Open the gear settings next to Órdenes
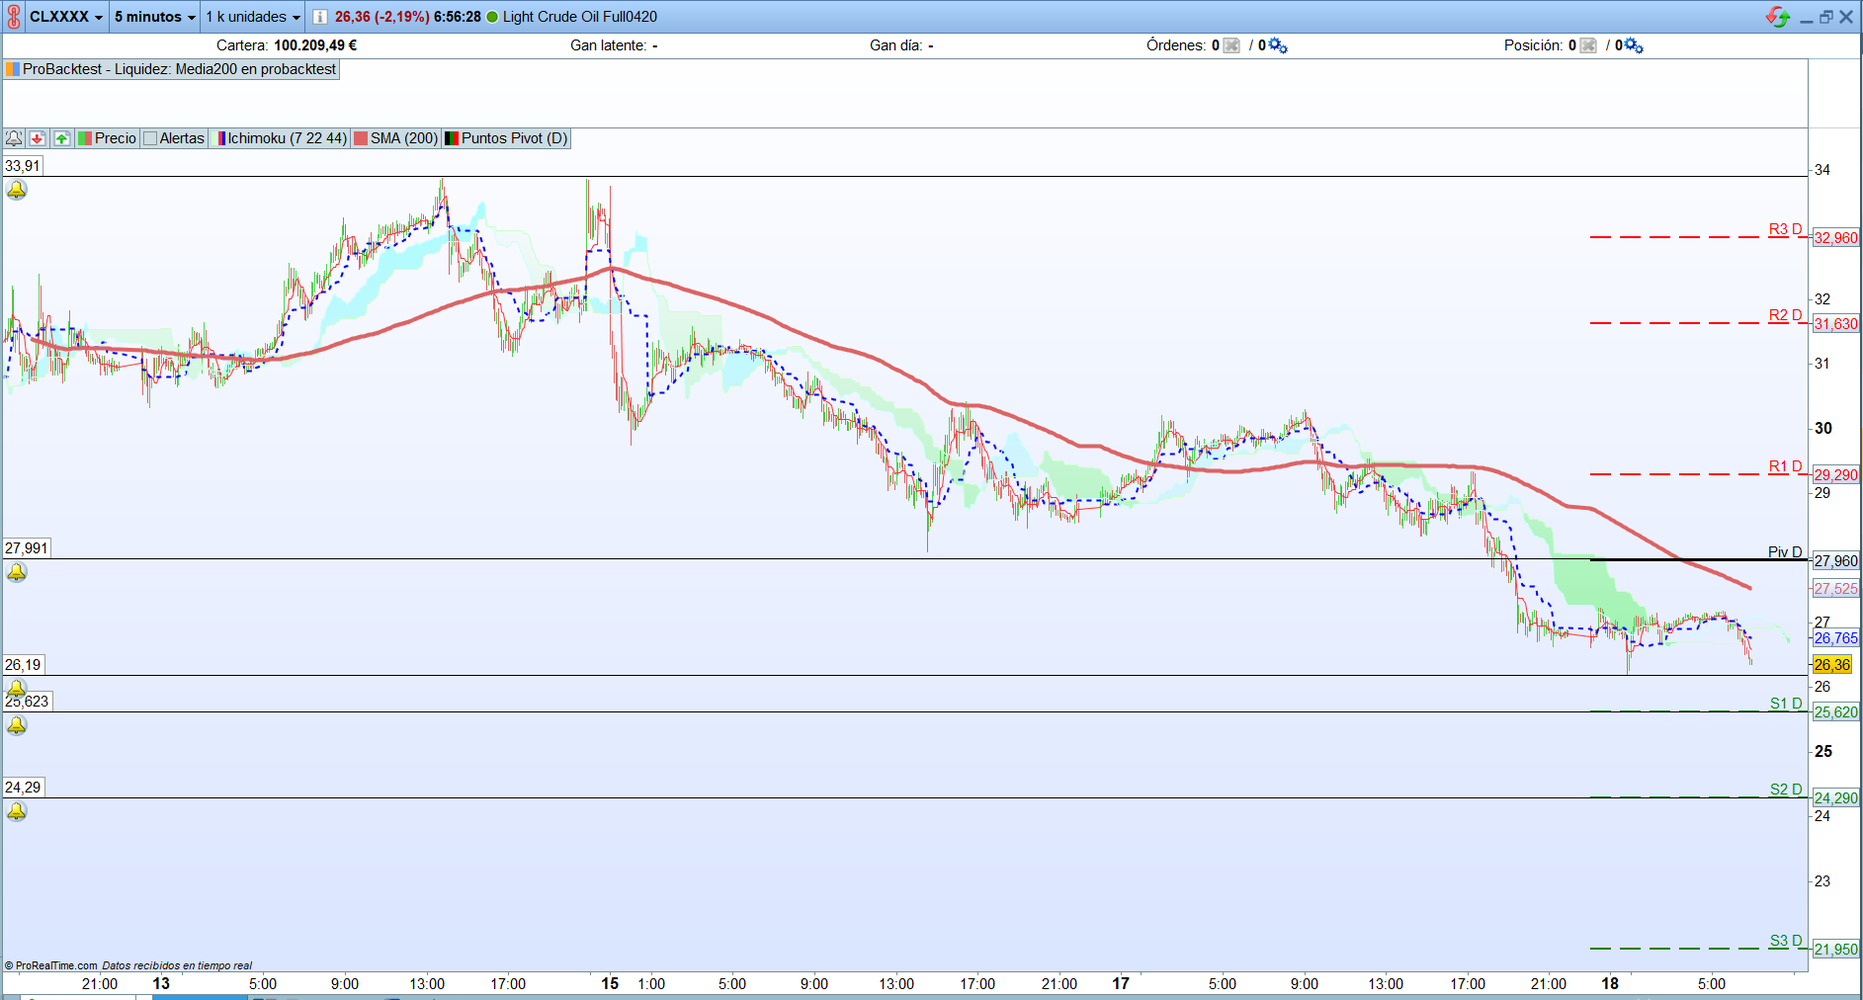The height and width of the screenshot is (1000, 1863). [x=1277, y=45]
